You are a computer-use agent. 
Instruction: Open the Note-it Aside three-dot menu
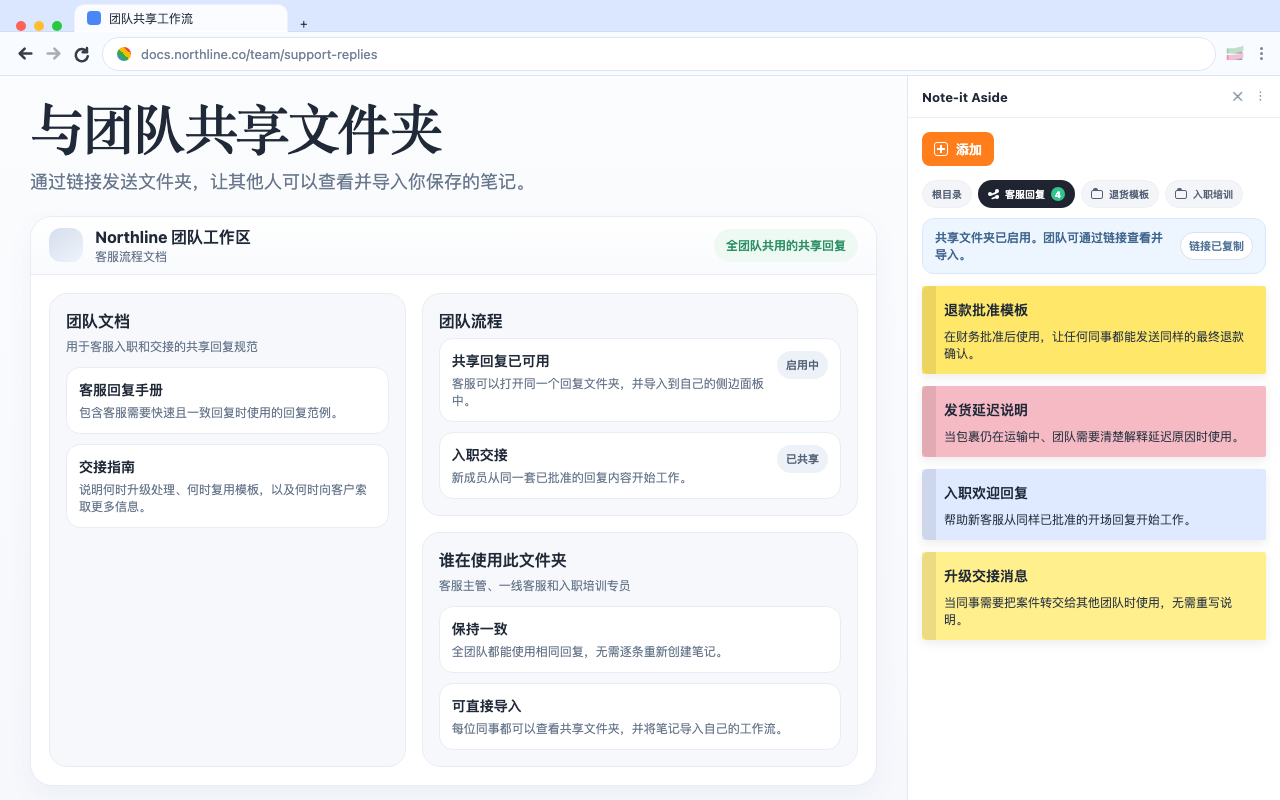(1260, 96)
